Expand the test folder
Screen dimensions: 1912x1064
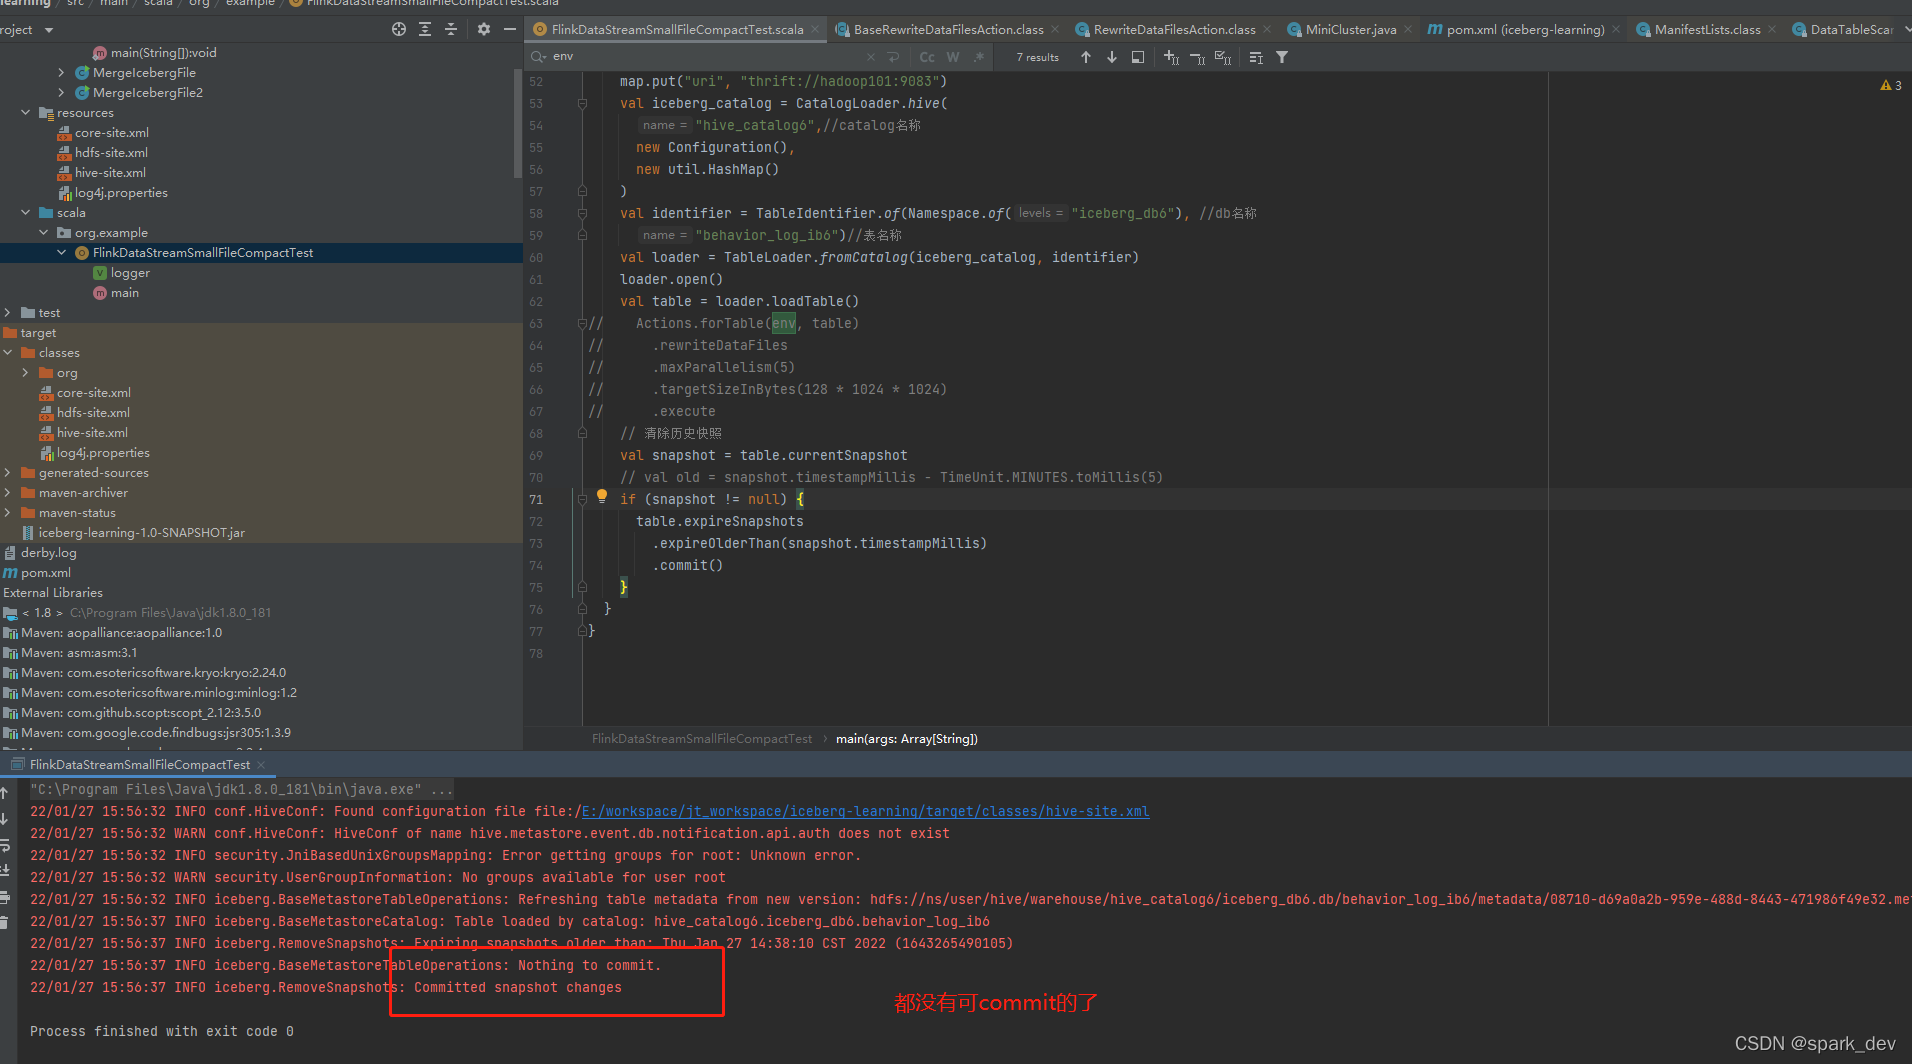pyautogui.click(x=8, y=312)
